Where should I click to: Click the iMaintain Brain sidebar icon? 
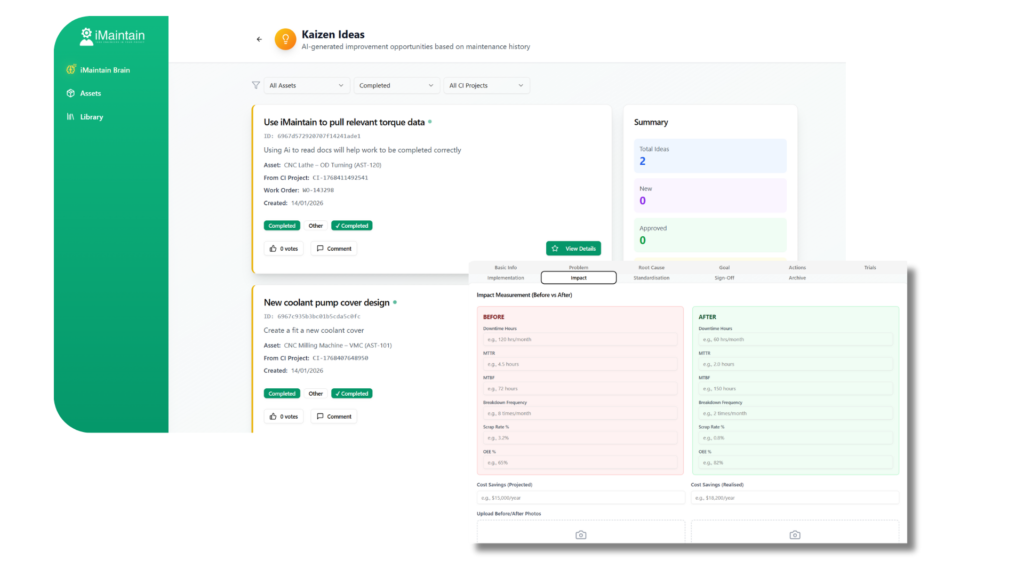70,70
